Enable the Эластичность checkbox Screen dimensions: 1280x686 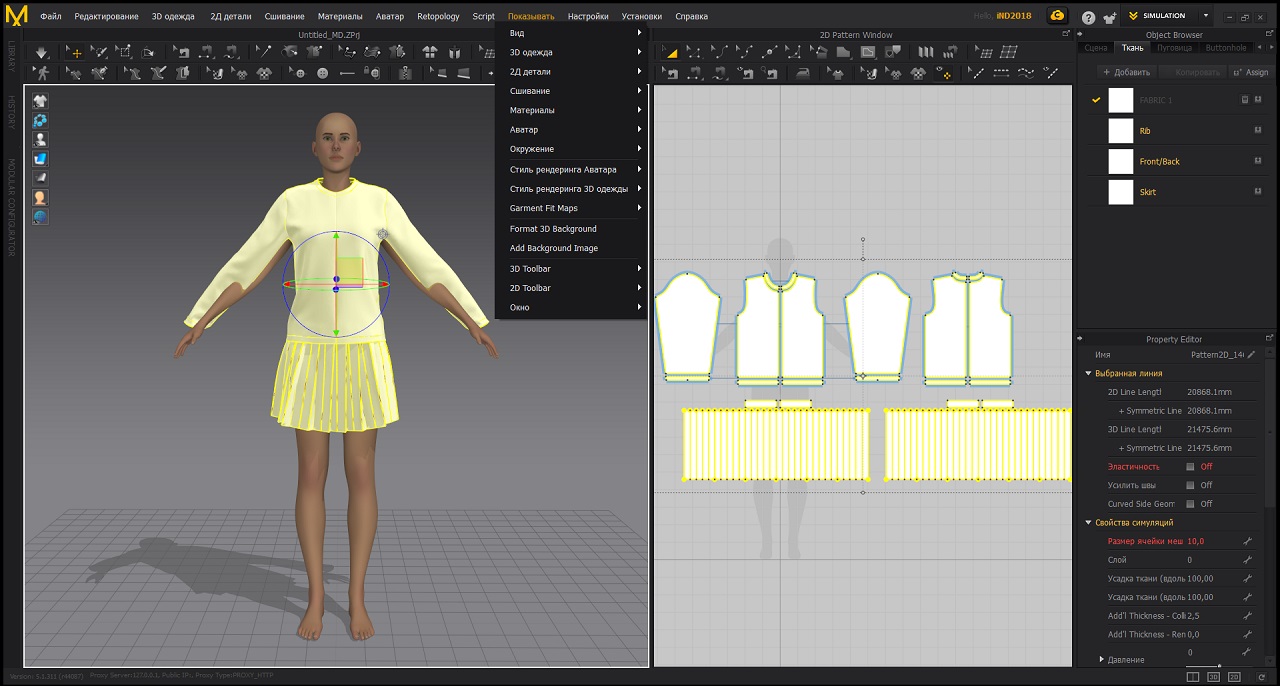1190,467
